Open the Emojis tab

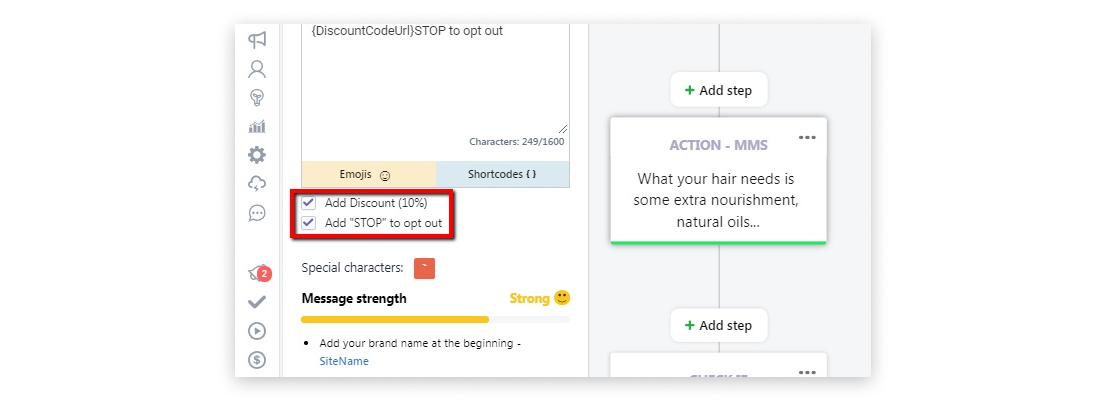click(369, 174)
